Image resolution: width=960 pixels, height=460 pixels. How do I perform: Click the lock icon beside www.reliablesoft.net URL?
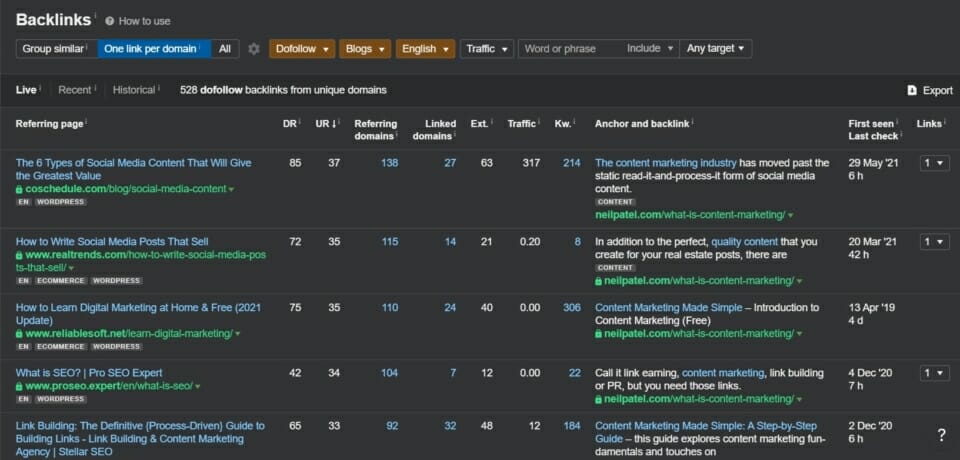tap(20, 334)
